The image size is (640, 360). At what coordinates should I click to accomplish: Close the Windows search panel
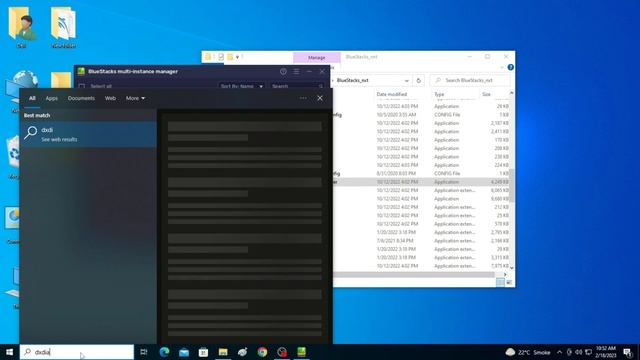(320, 98)
